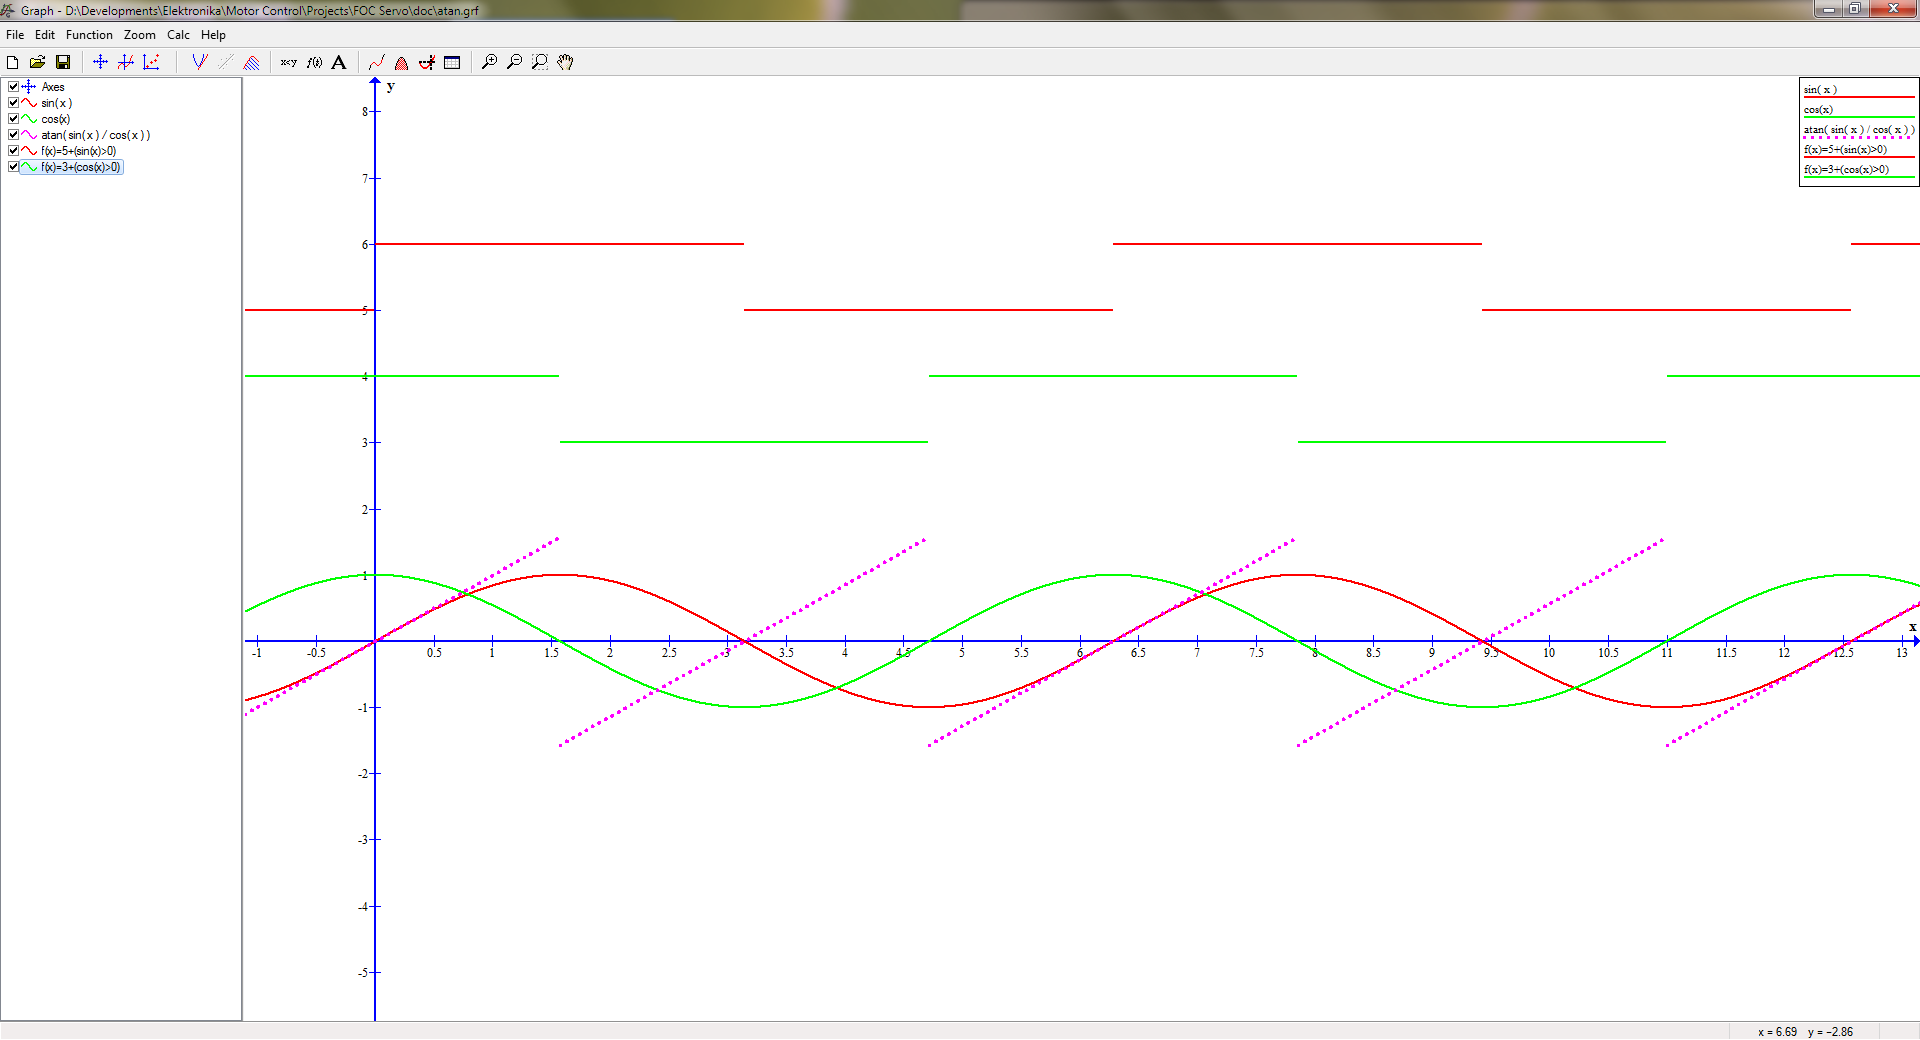
Task: Open the Function menu
Action: click(x=89, y=35)
